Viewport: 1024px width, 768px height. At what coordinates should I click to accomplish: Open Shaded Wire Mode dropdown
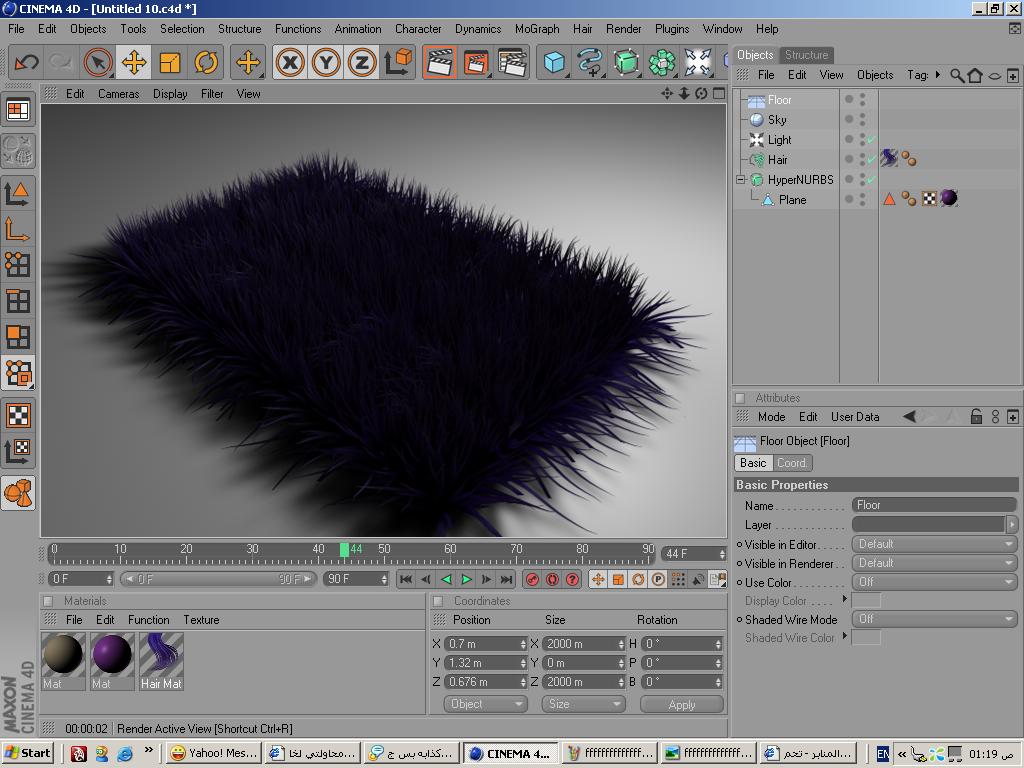tap(935, 618)
